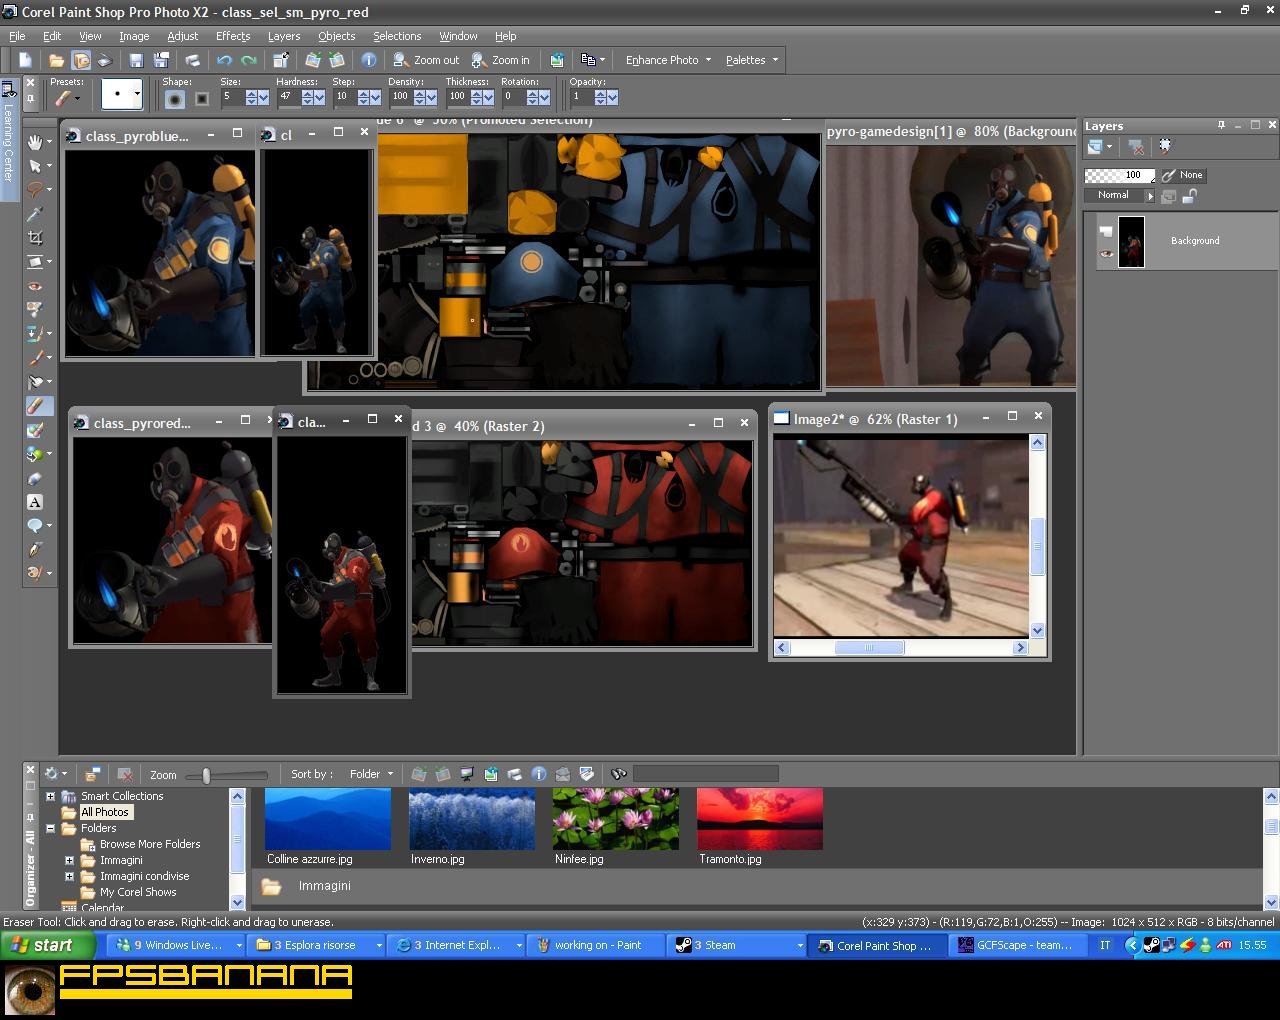Open the Effects menu
Image resolution: width=1280 pixels, height=1020 pixels.
click(x=233, y=36)
